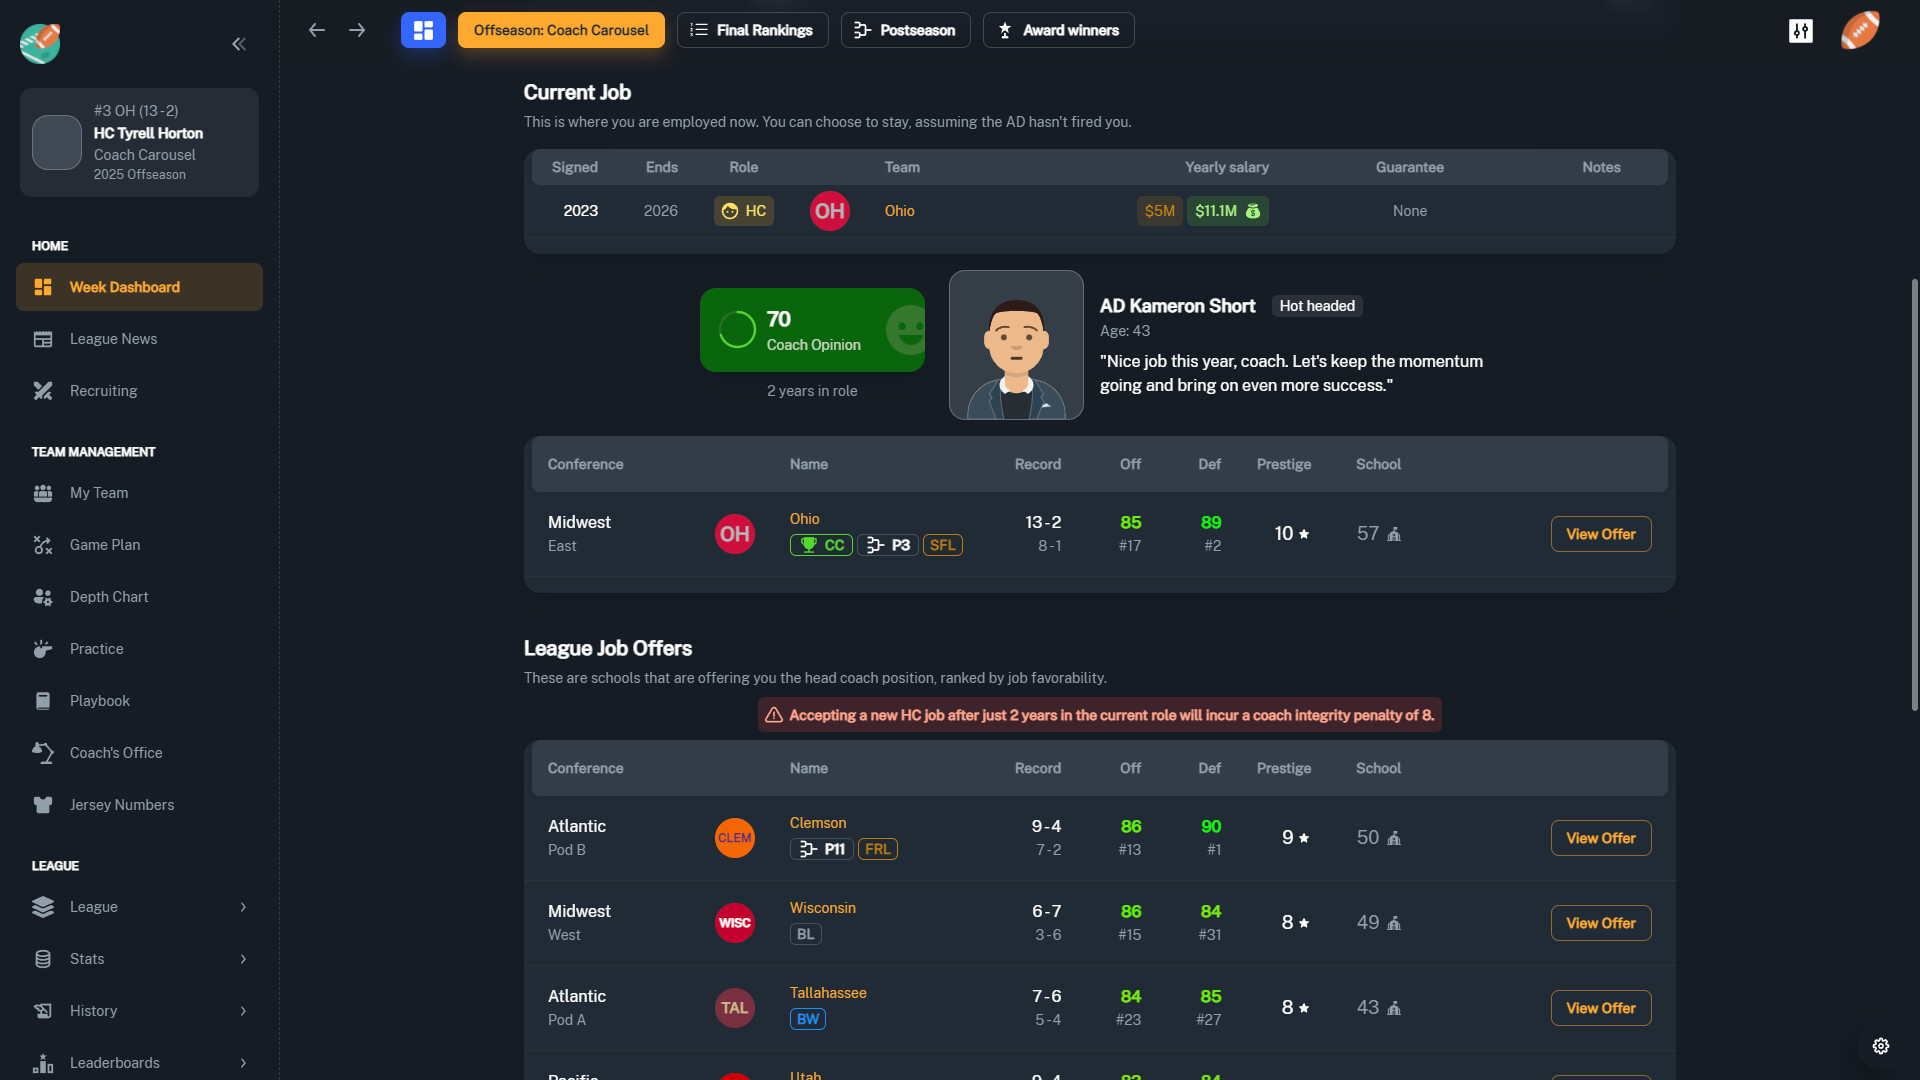Click the Tallahassee team link
This screenshot has width=1920, height=1080.
(827, 993)
